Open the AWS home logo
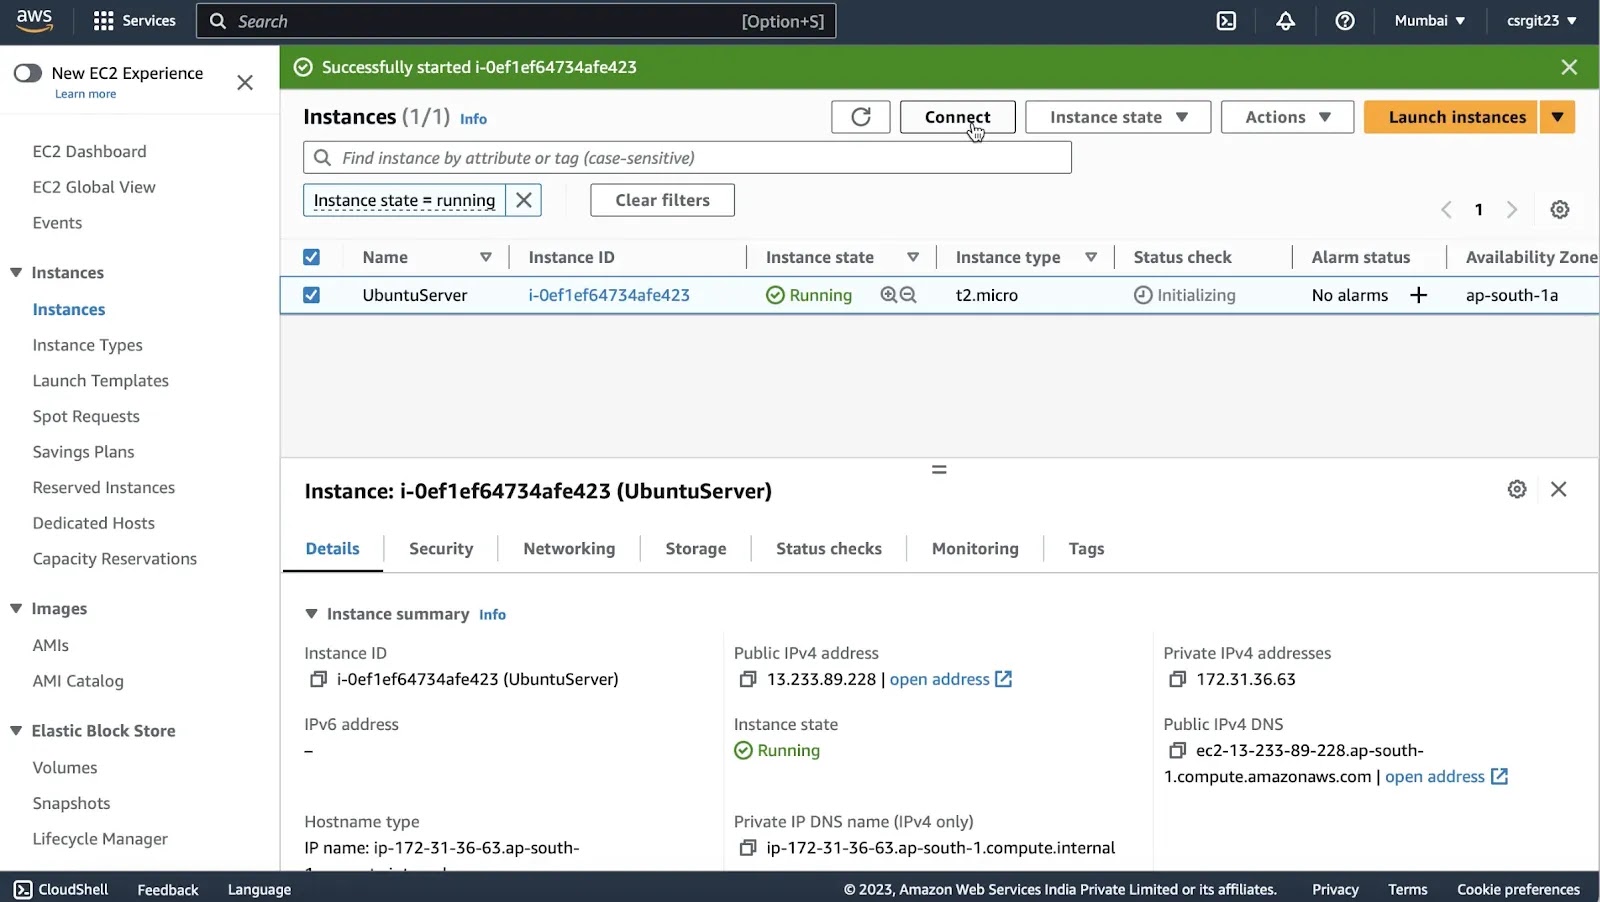The height and width of the screenshot is (902, 1600). [x=34, y=20]
